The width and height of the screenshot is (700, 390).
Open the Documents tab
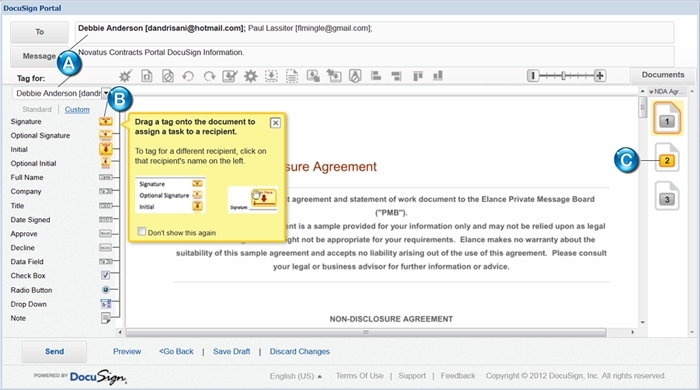coord(662,75)
